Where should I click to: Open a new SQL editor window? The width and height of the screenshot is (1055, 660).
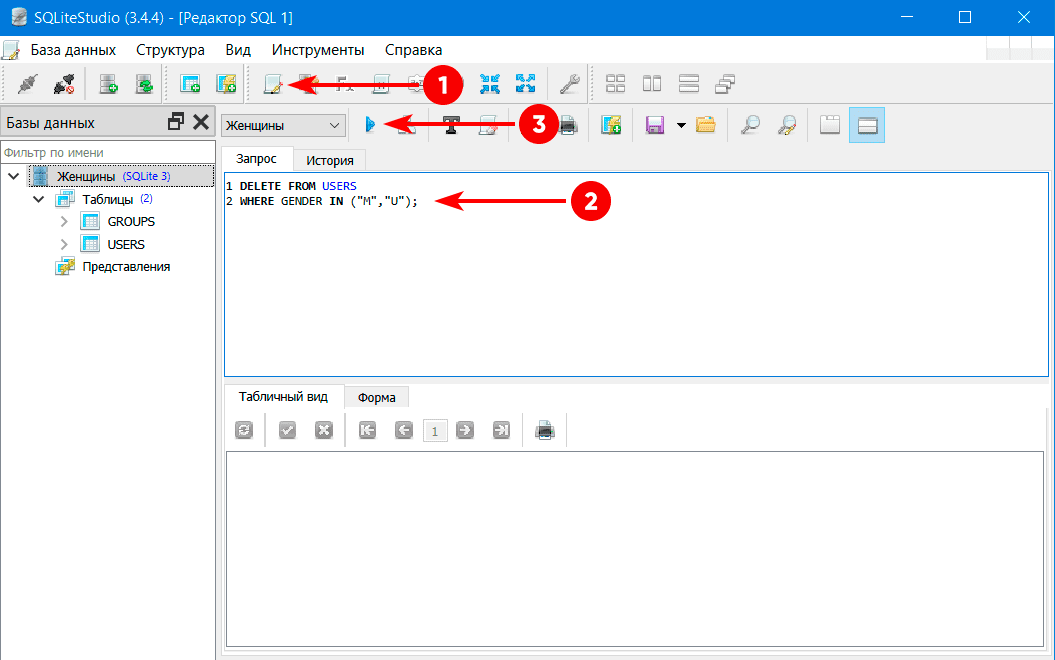(271, 84)
